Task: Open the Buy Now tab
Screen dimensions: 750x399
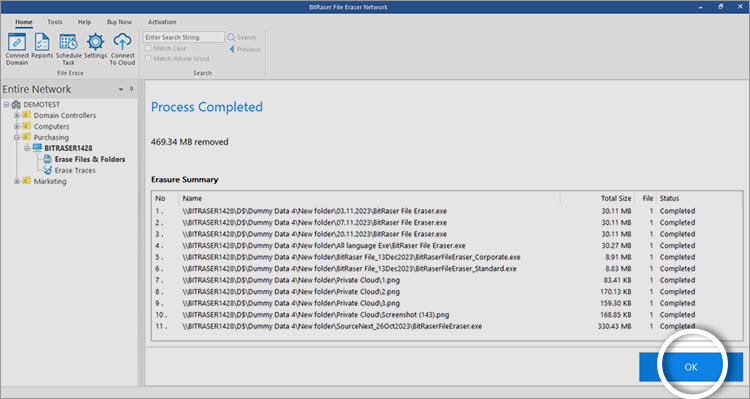Action: tap(119, 22)
